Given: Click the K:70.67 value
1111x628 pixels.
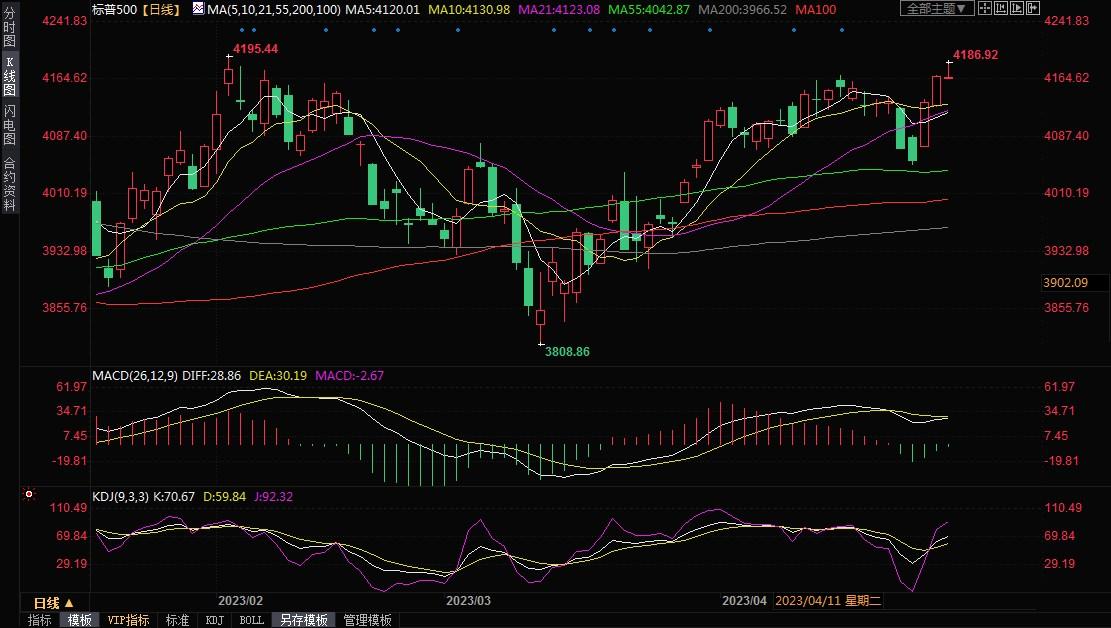Looking at the screenshot, I should coord(174,496).
